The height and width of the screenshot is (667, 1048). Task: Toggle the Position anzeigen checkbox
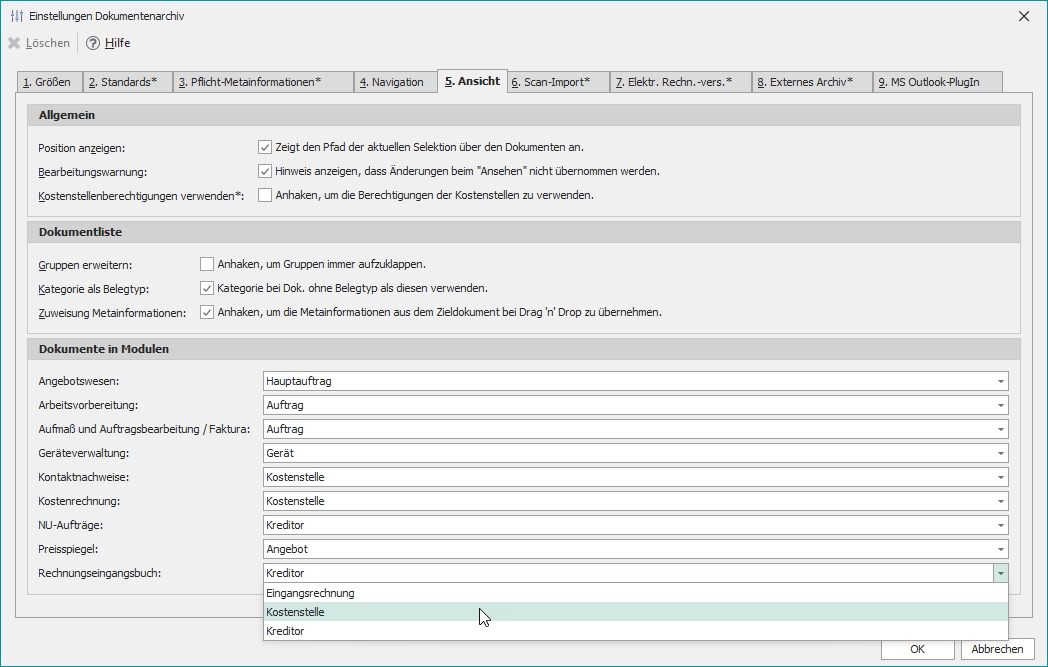click(265, 147)
